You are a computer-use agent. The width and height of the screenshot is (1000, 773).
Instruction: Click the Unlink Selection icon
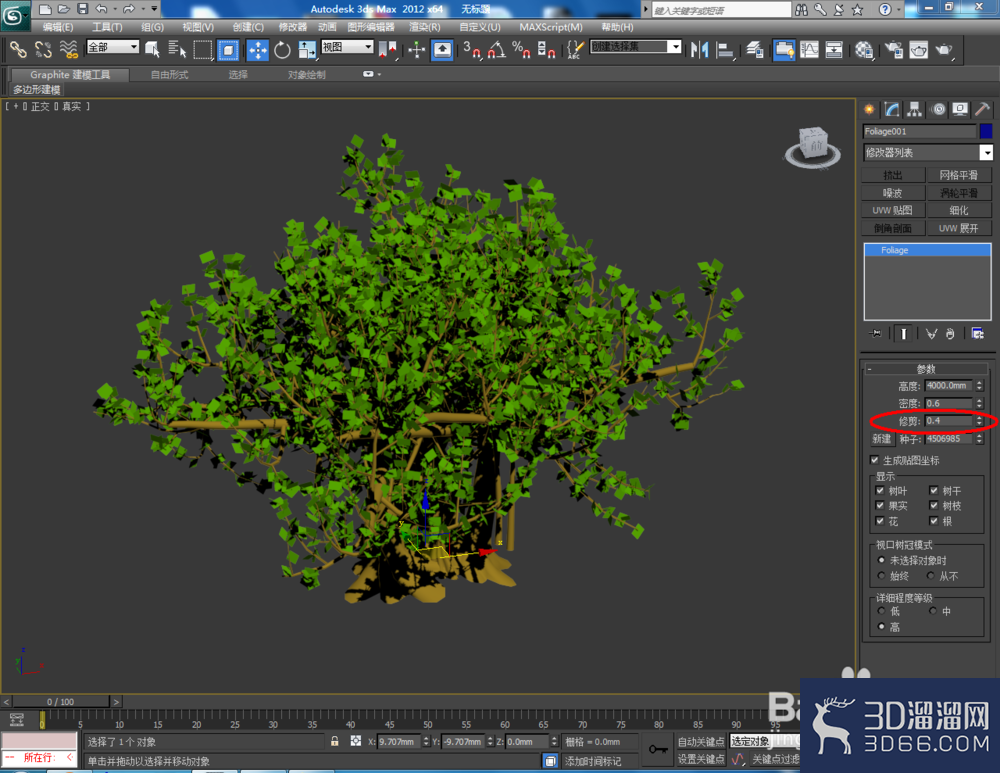[x=43, y=49]
